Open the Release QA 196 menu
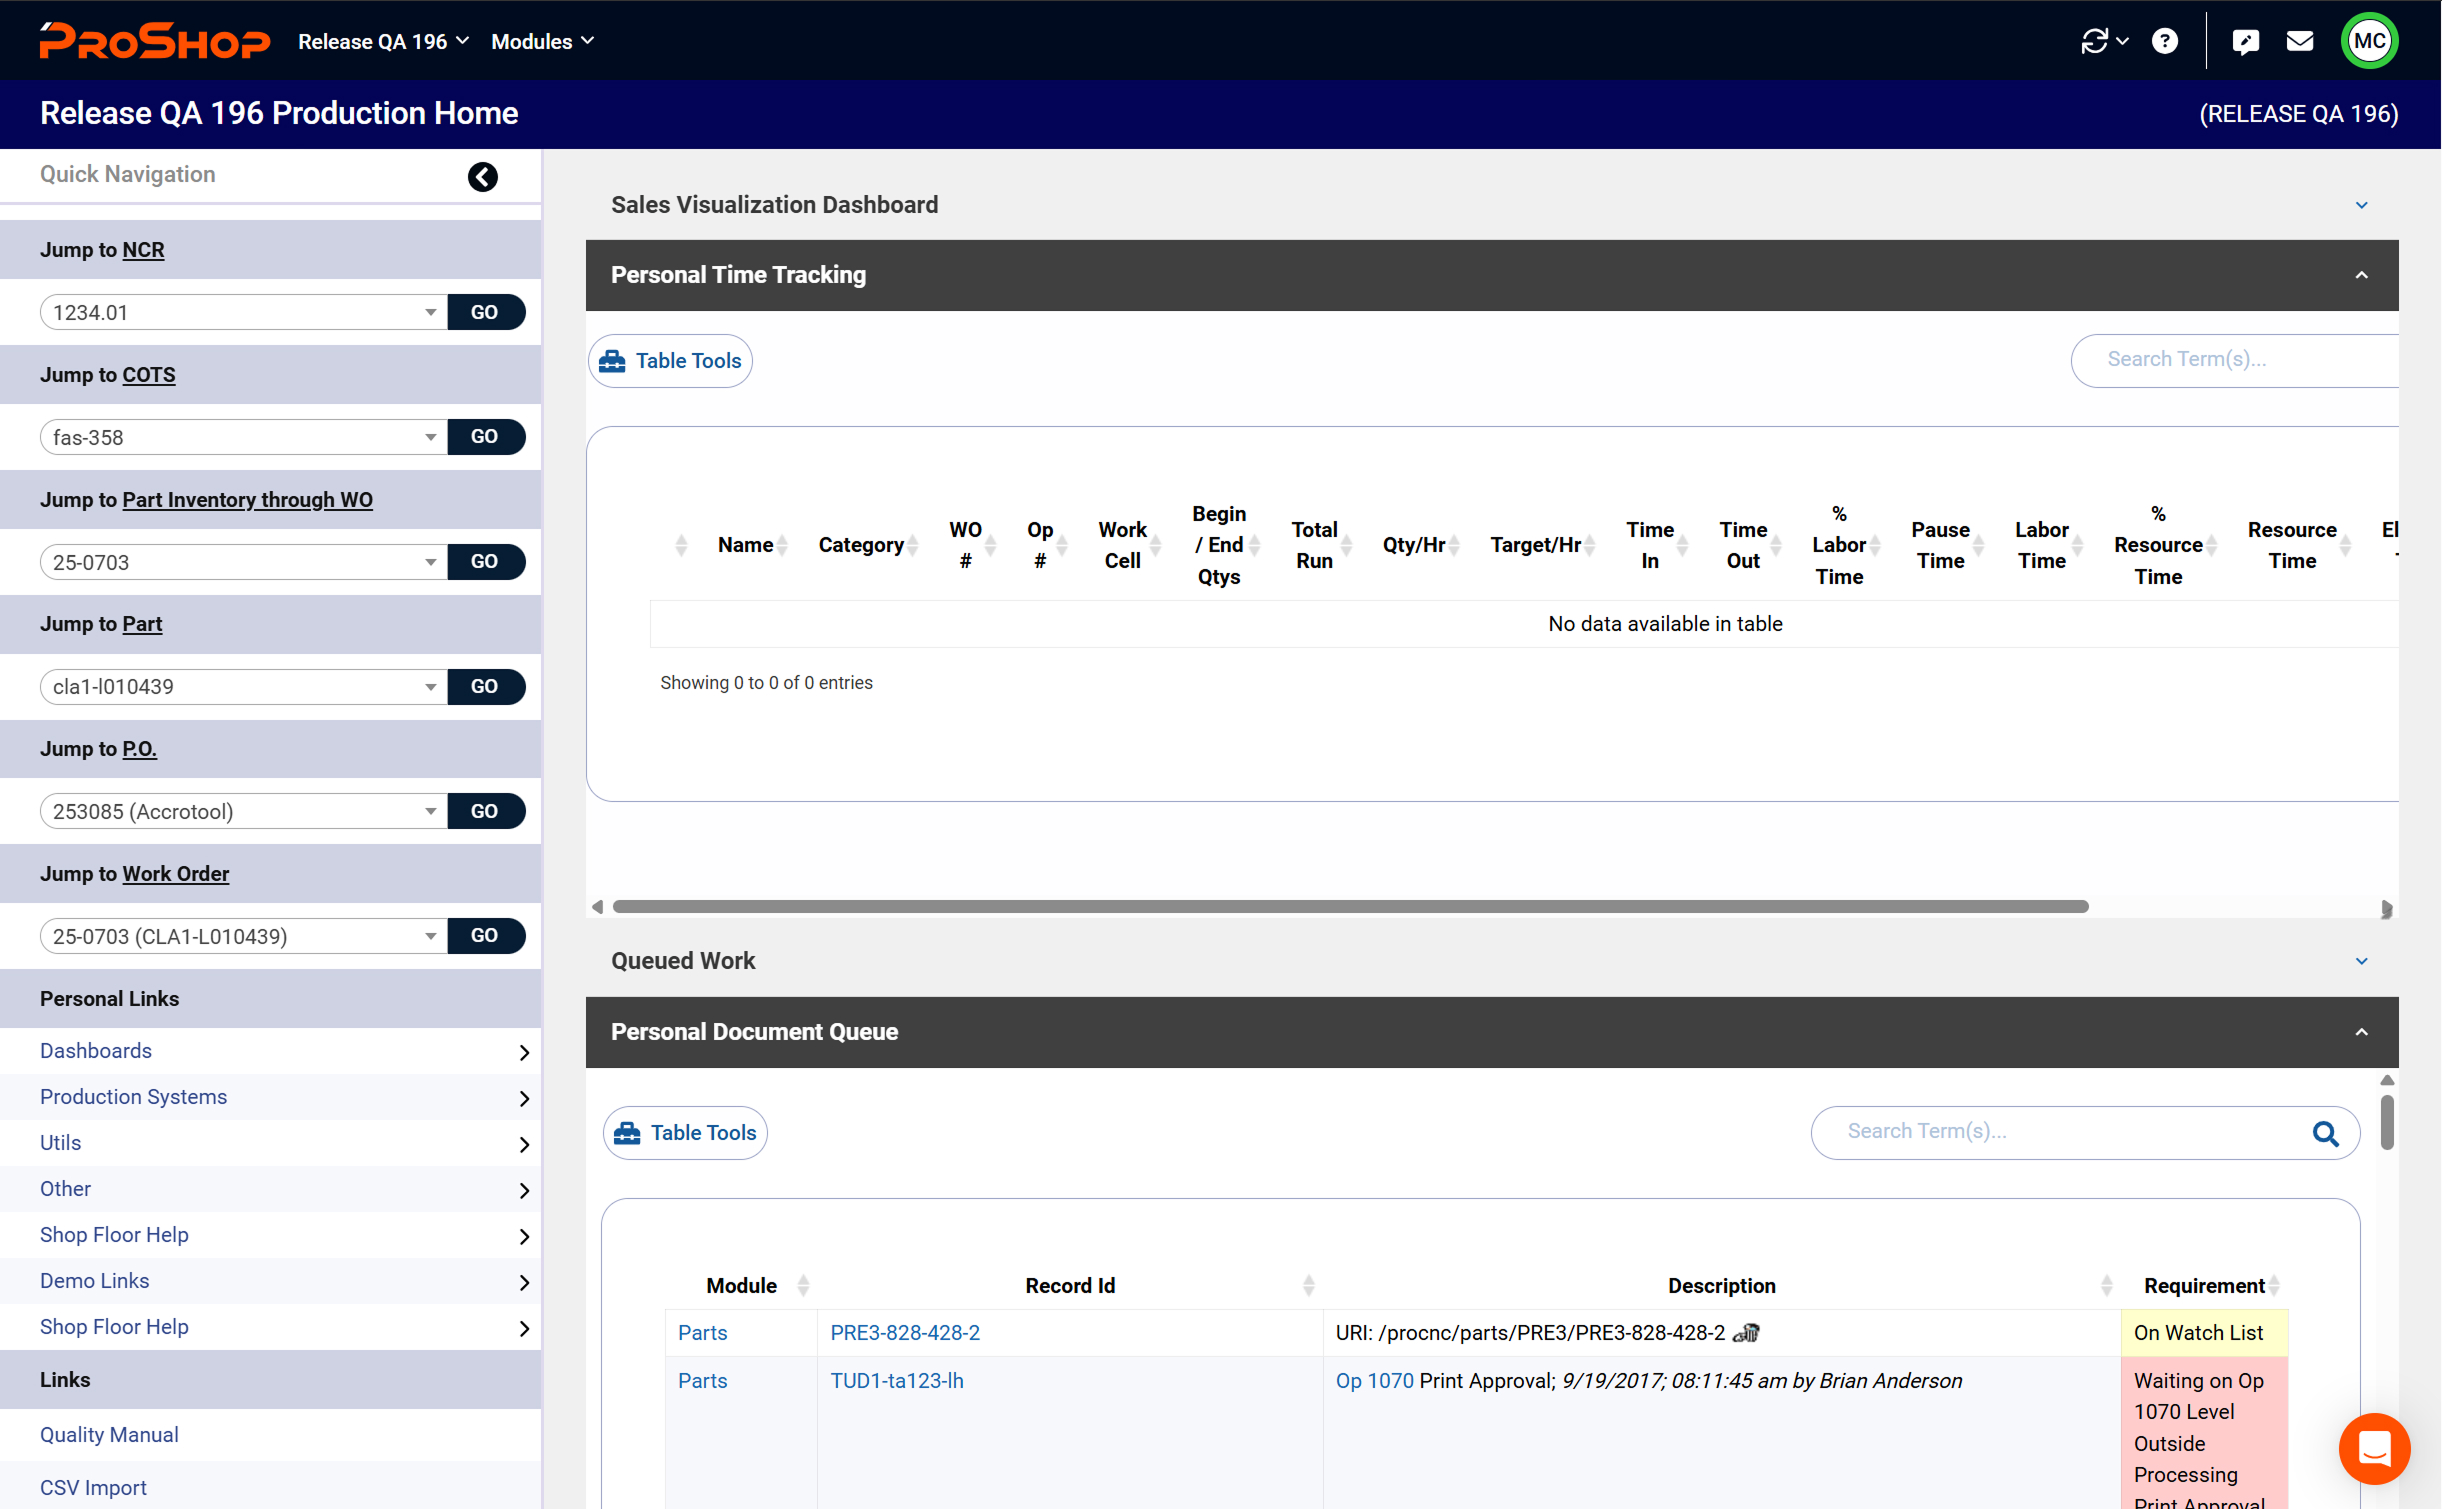The height and width of the screenshot is (1509, 2442). coord(383,41)
